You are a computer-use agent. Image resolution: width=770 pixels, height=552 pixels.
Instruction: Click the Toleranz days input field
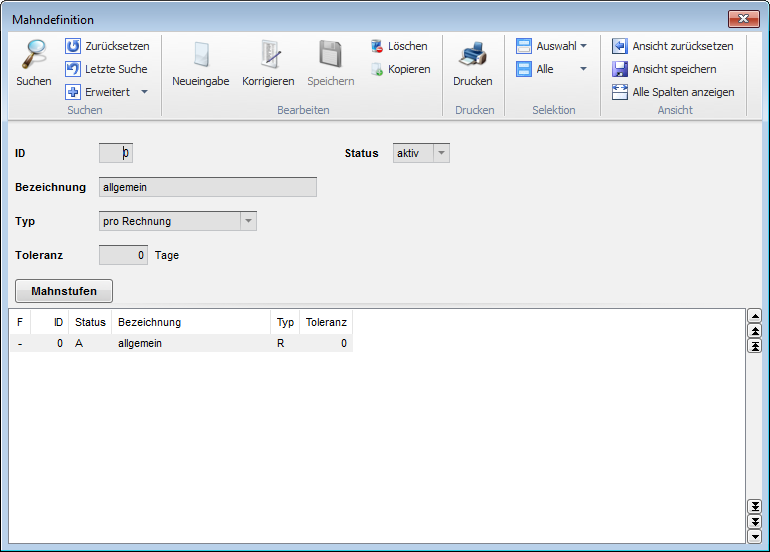[123, 255]
